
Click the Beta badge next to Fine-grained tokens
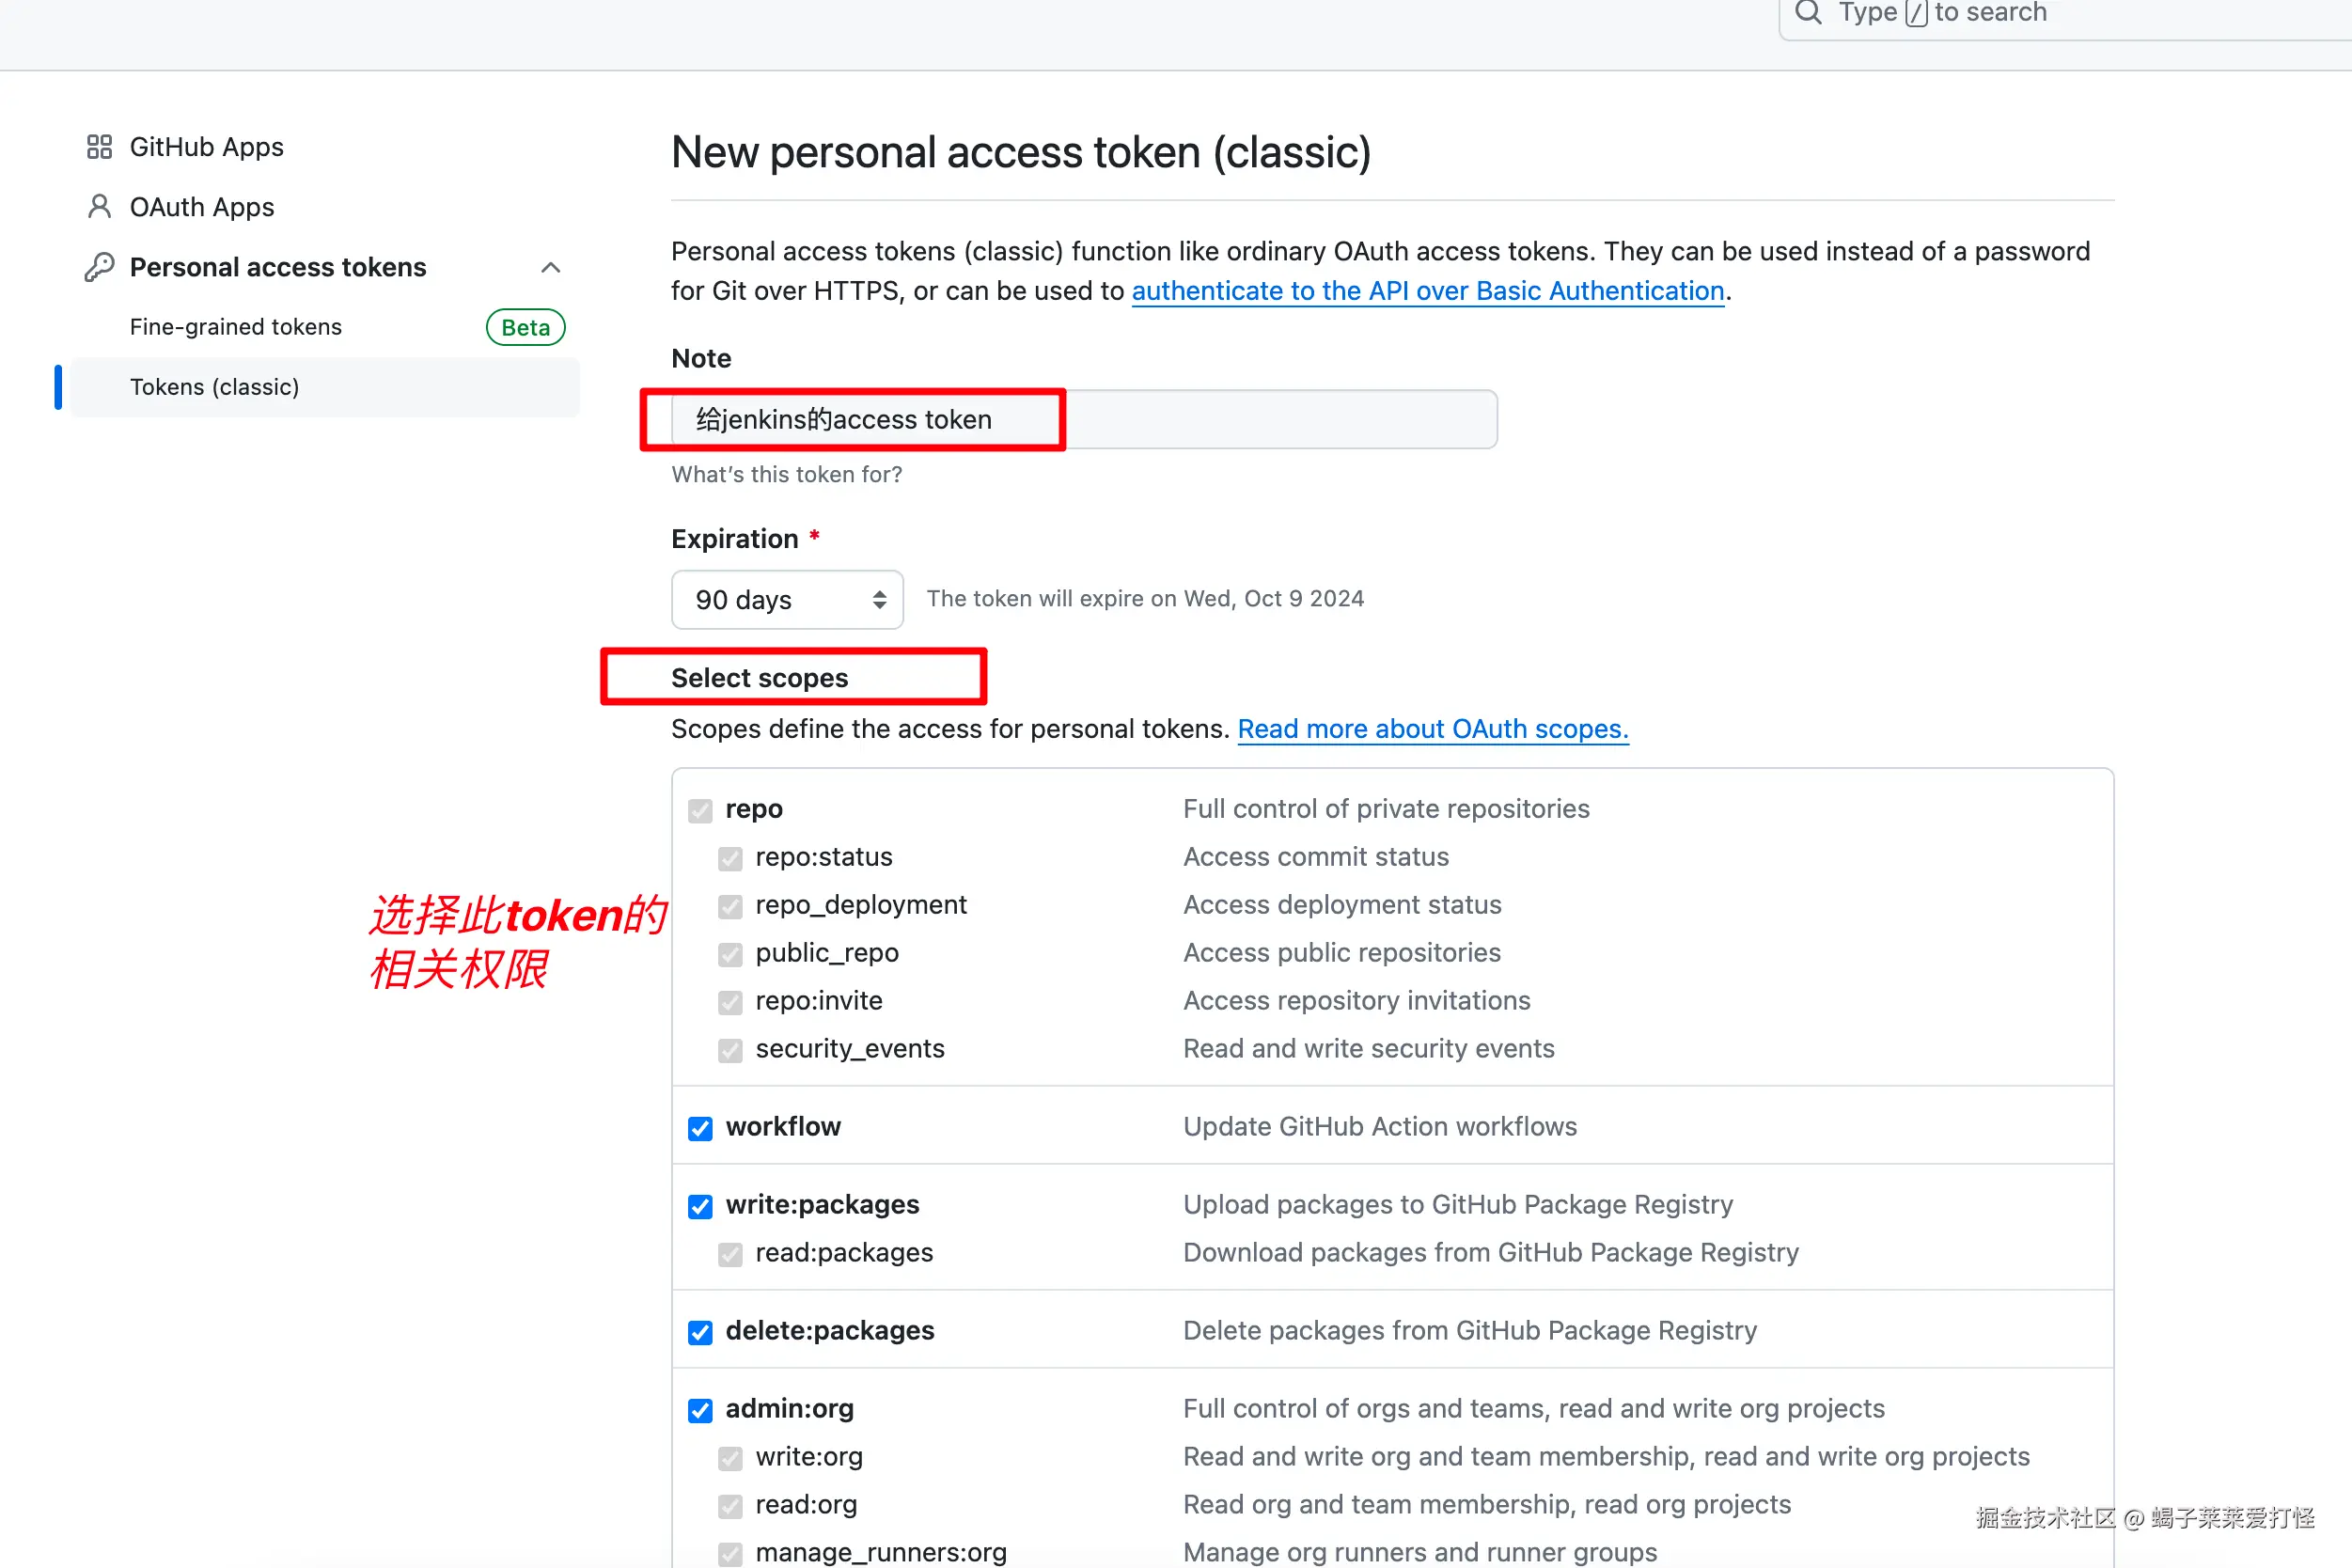525,327
